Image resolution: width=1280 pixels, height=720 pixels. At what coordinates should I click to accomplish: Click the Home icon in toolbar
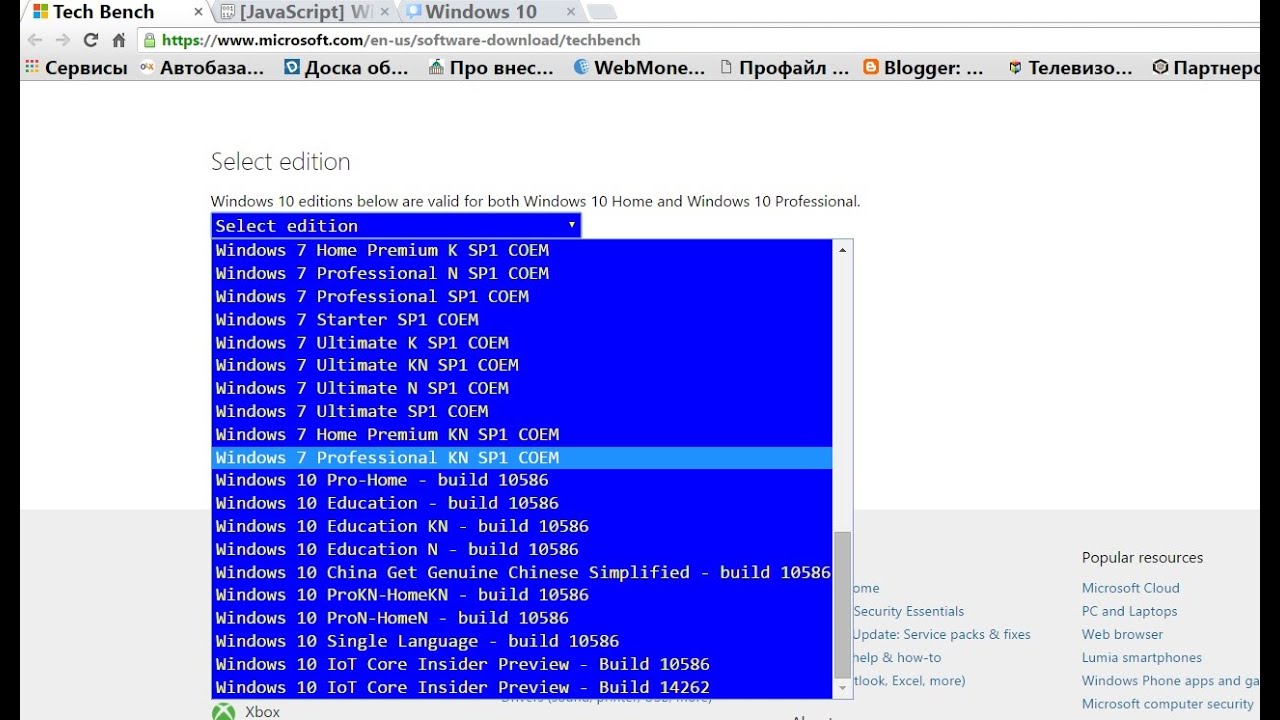pyautogui.click(x=119, y=40)
